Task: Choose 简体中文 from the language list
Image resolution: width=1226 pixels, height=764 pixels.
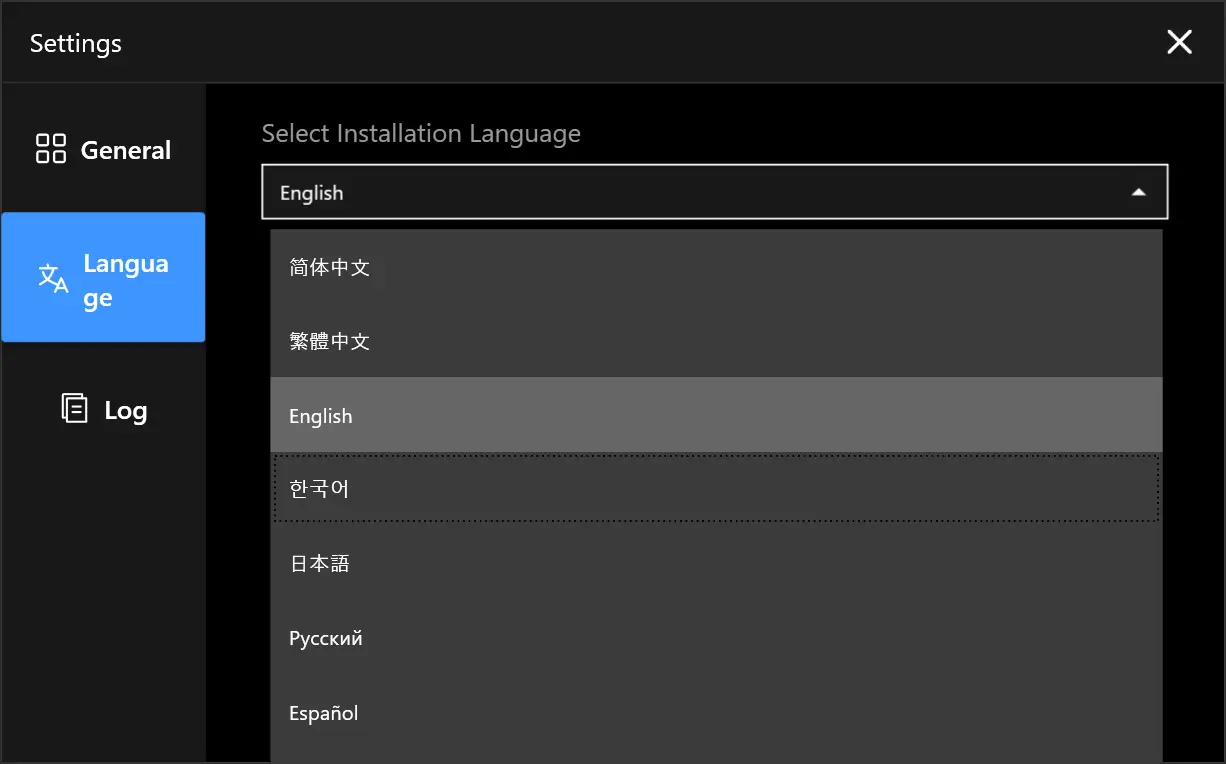Action: pos(716,267)
